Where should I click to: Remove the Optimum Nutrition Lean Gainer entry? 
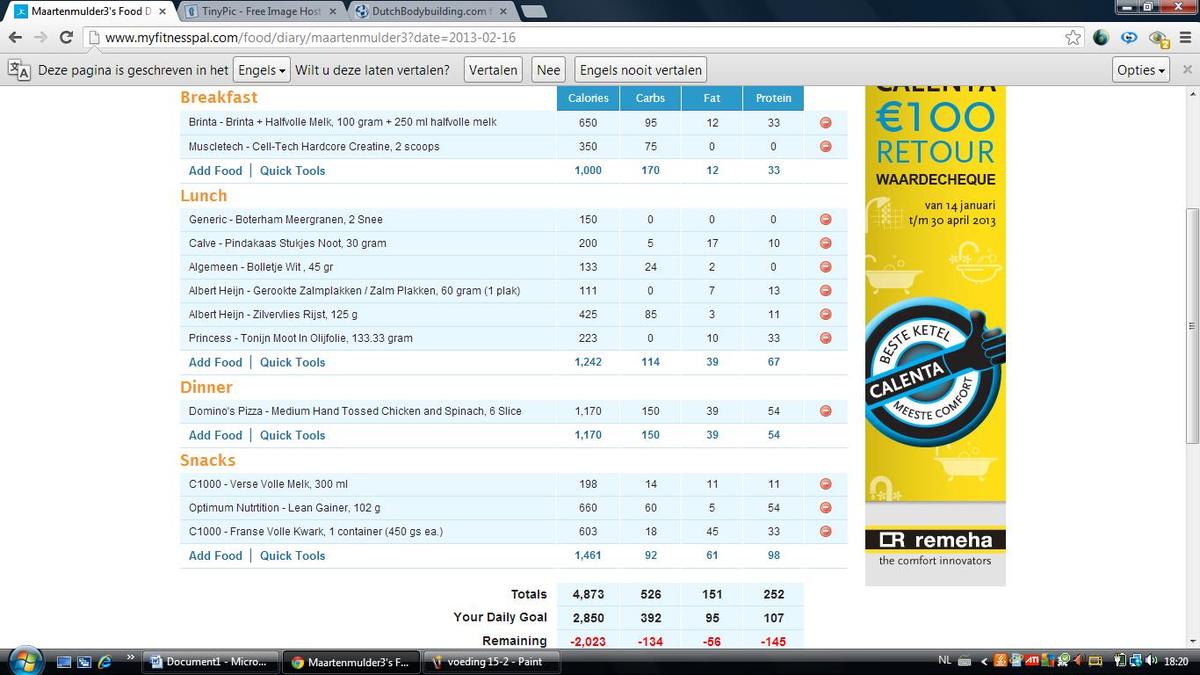click(826, 508)
